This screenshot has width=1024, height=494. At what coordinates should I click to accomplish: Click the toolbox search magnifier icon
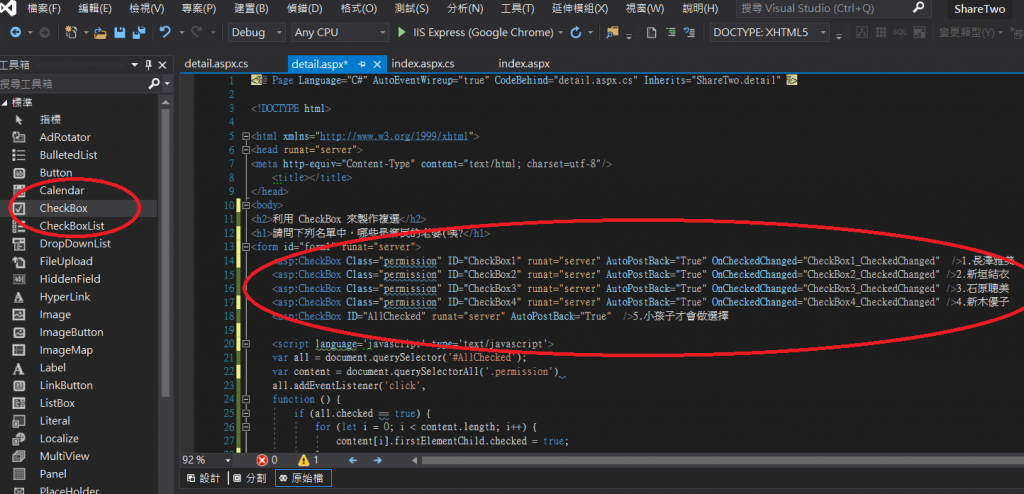click(x=154, y=84)
